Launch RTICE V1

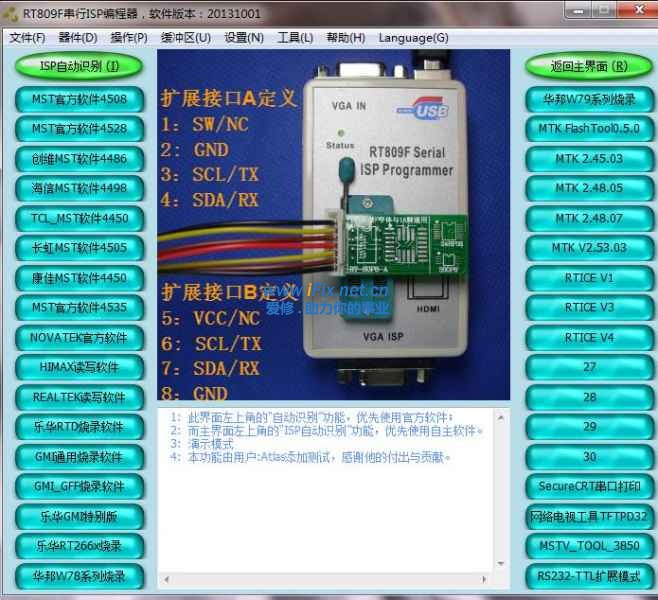point(589,278)
